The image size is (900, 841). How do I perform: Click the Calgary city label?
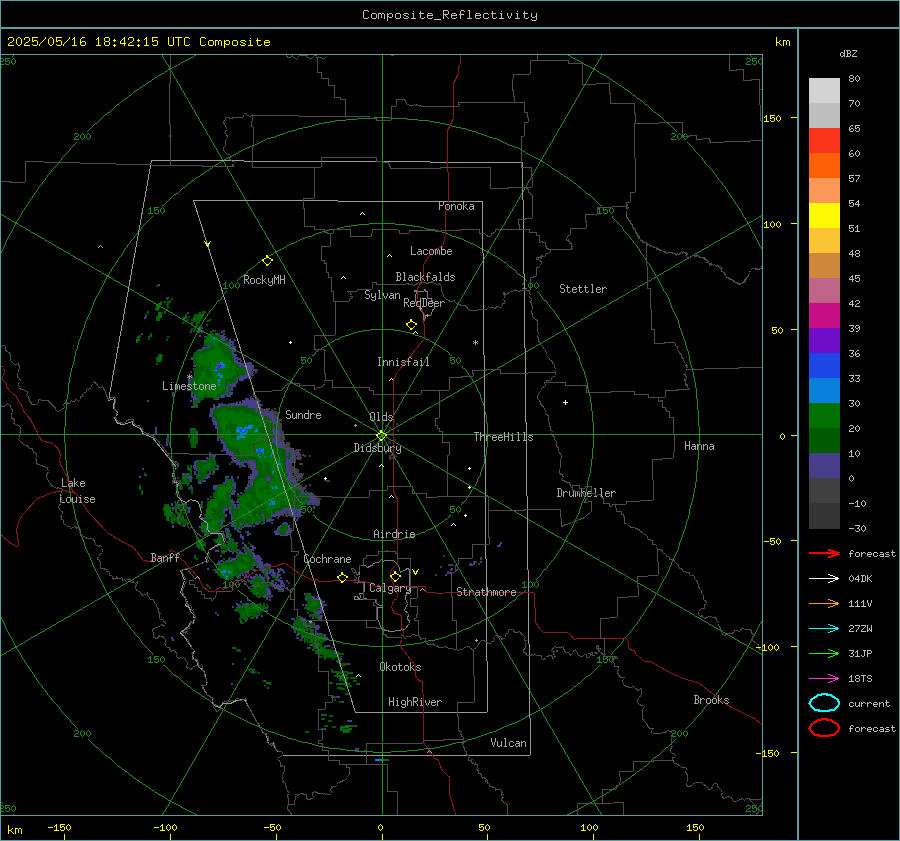[x=390, y=588]
